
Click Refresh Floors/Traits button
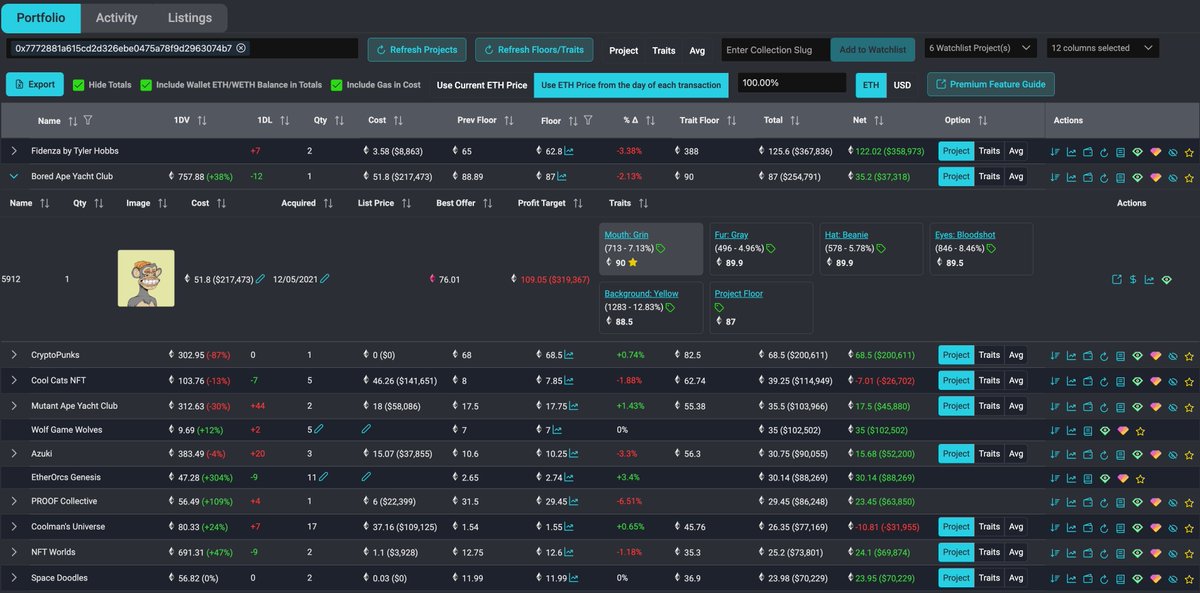click(x=534, y=49)
